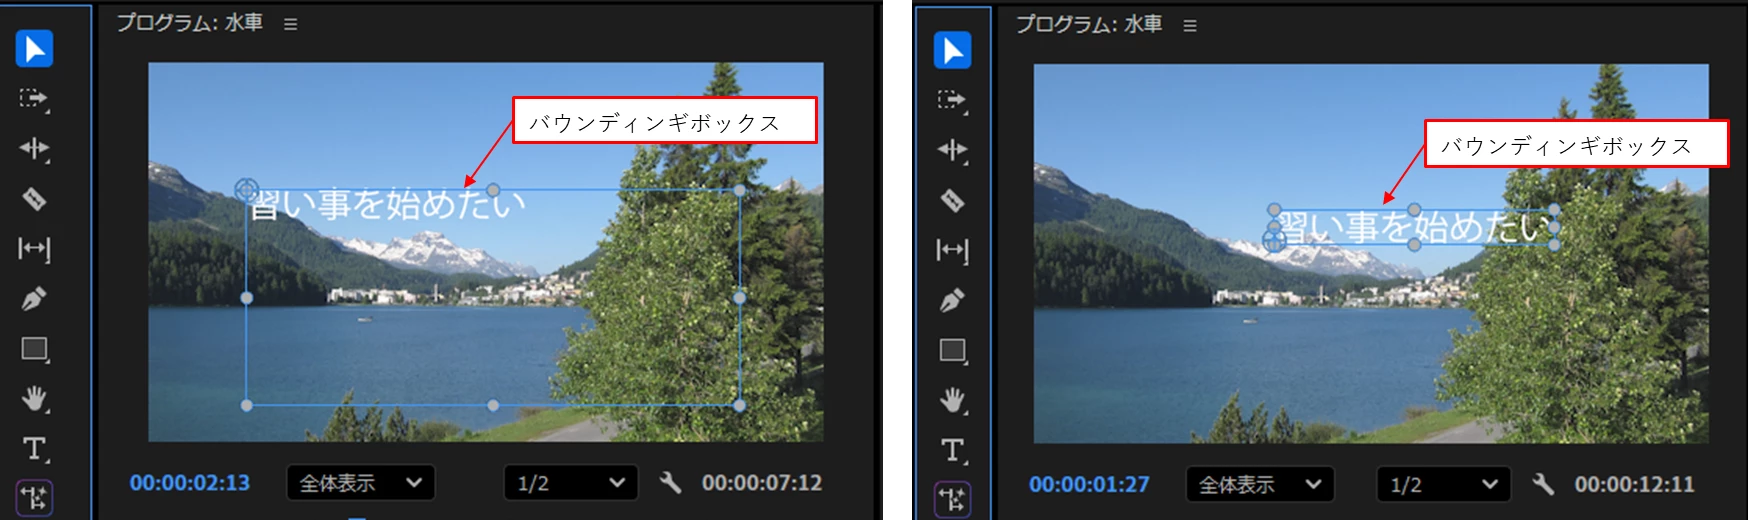Screen dimensions: 1748x520
Task: Click left-middle handle of large bounding box
Action: coord(247,297)
